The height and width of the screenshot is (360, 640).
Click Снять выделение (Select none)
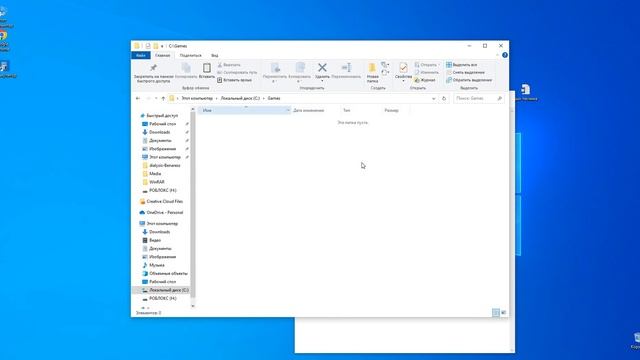pos(465,72)
